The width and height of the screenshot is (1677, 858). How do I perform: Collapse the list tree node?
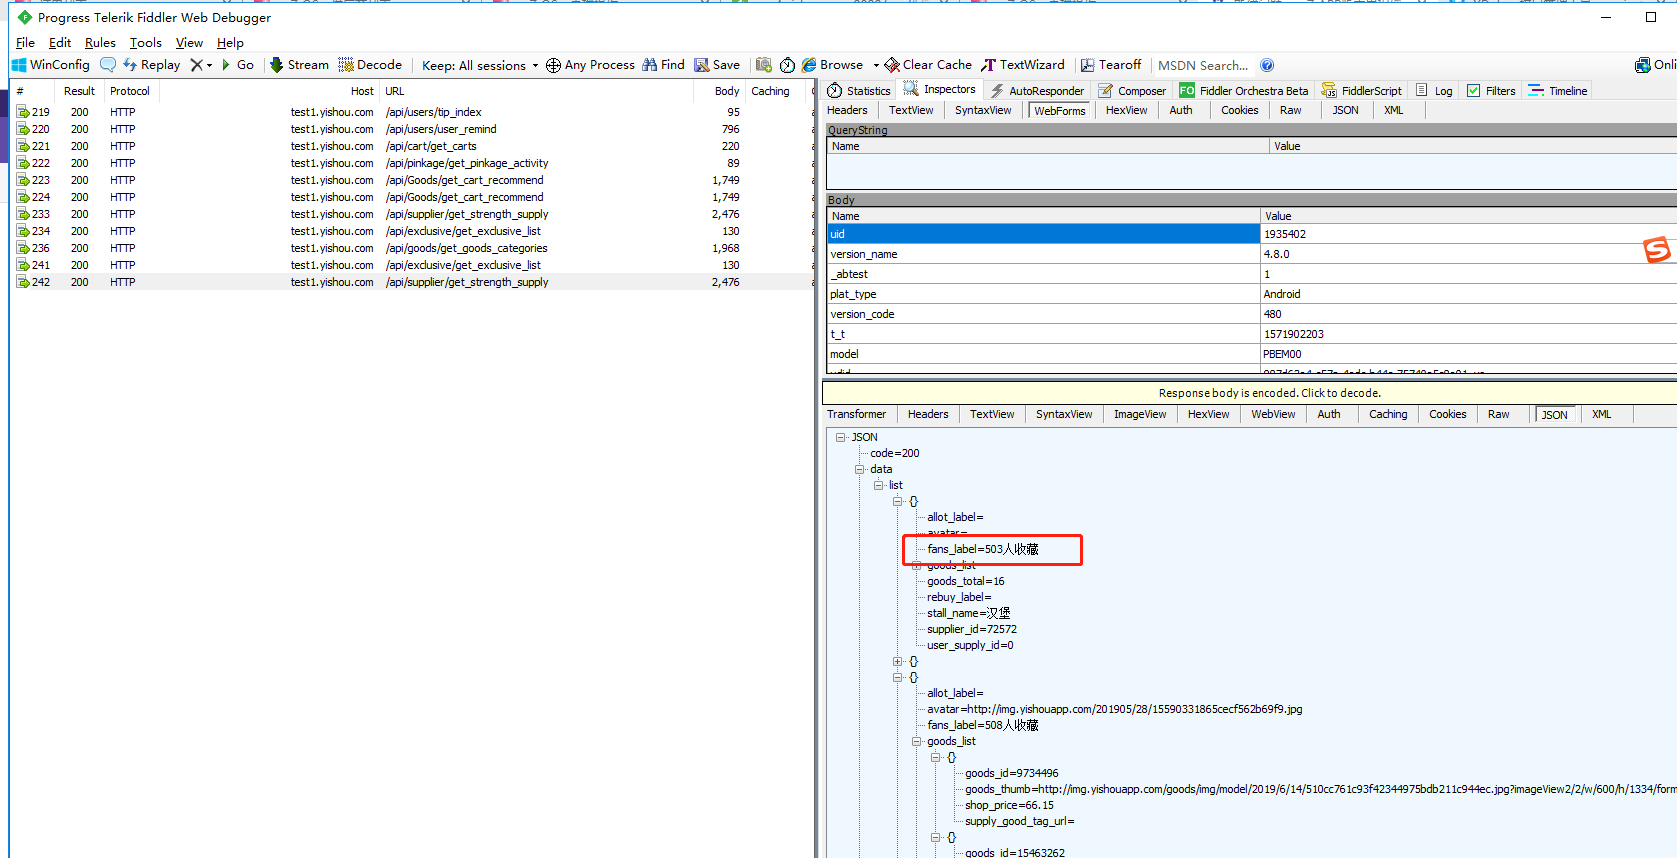click(879, 485)
